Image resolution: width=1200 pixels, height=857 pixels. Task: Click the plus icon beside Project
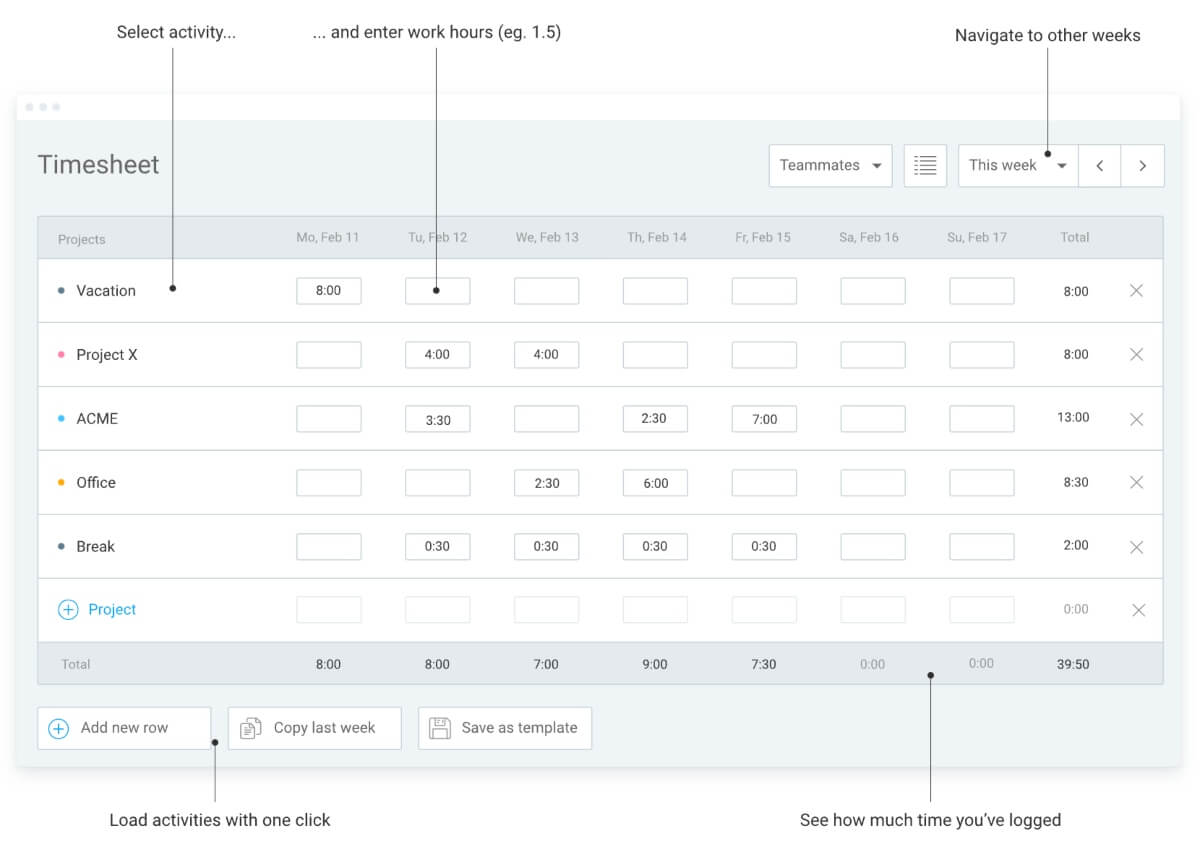coord(68,610)
